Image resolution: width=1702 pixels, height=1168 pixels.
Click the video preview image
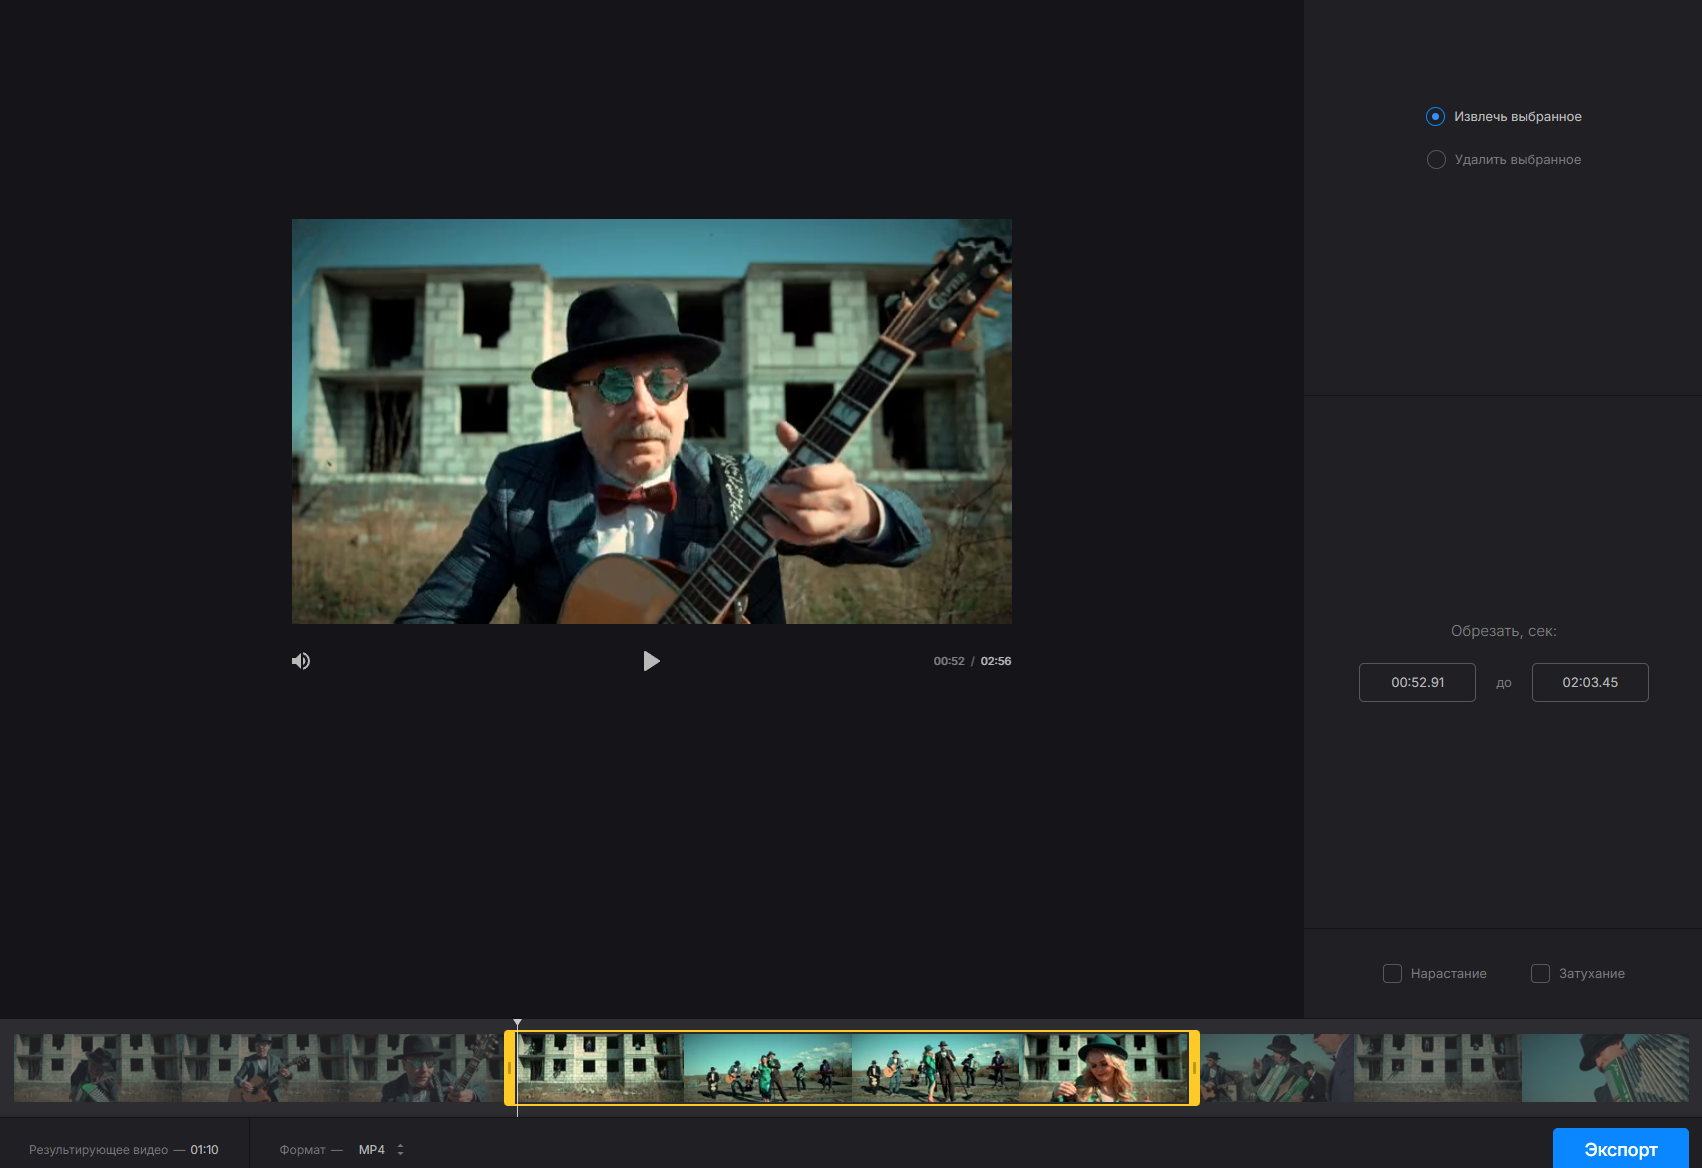tap(652, 421)
